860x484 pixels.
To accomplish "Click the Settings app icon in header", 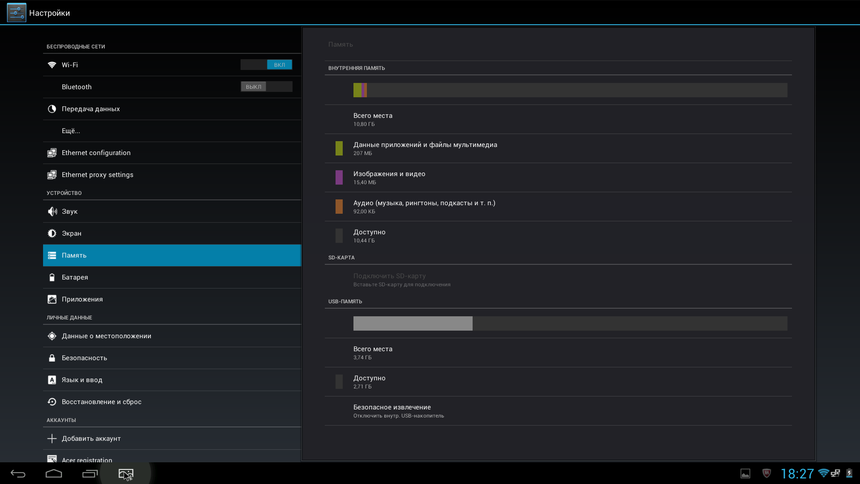I will [16, 13].
